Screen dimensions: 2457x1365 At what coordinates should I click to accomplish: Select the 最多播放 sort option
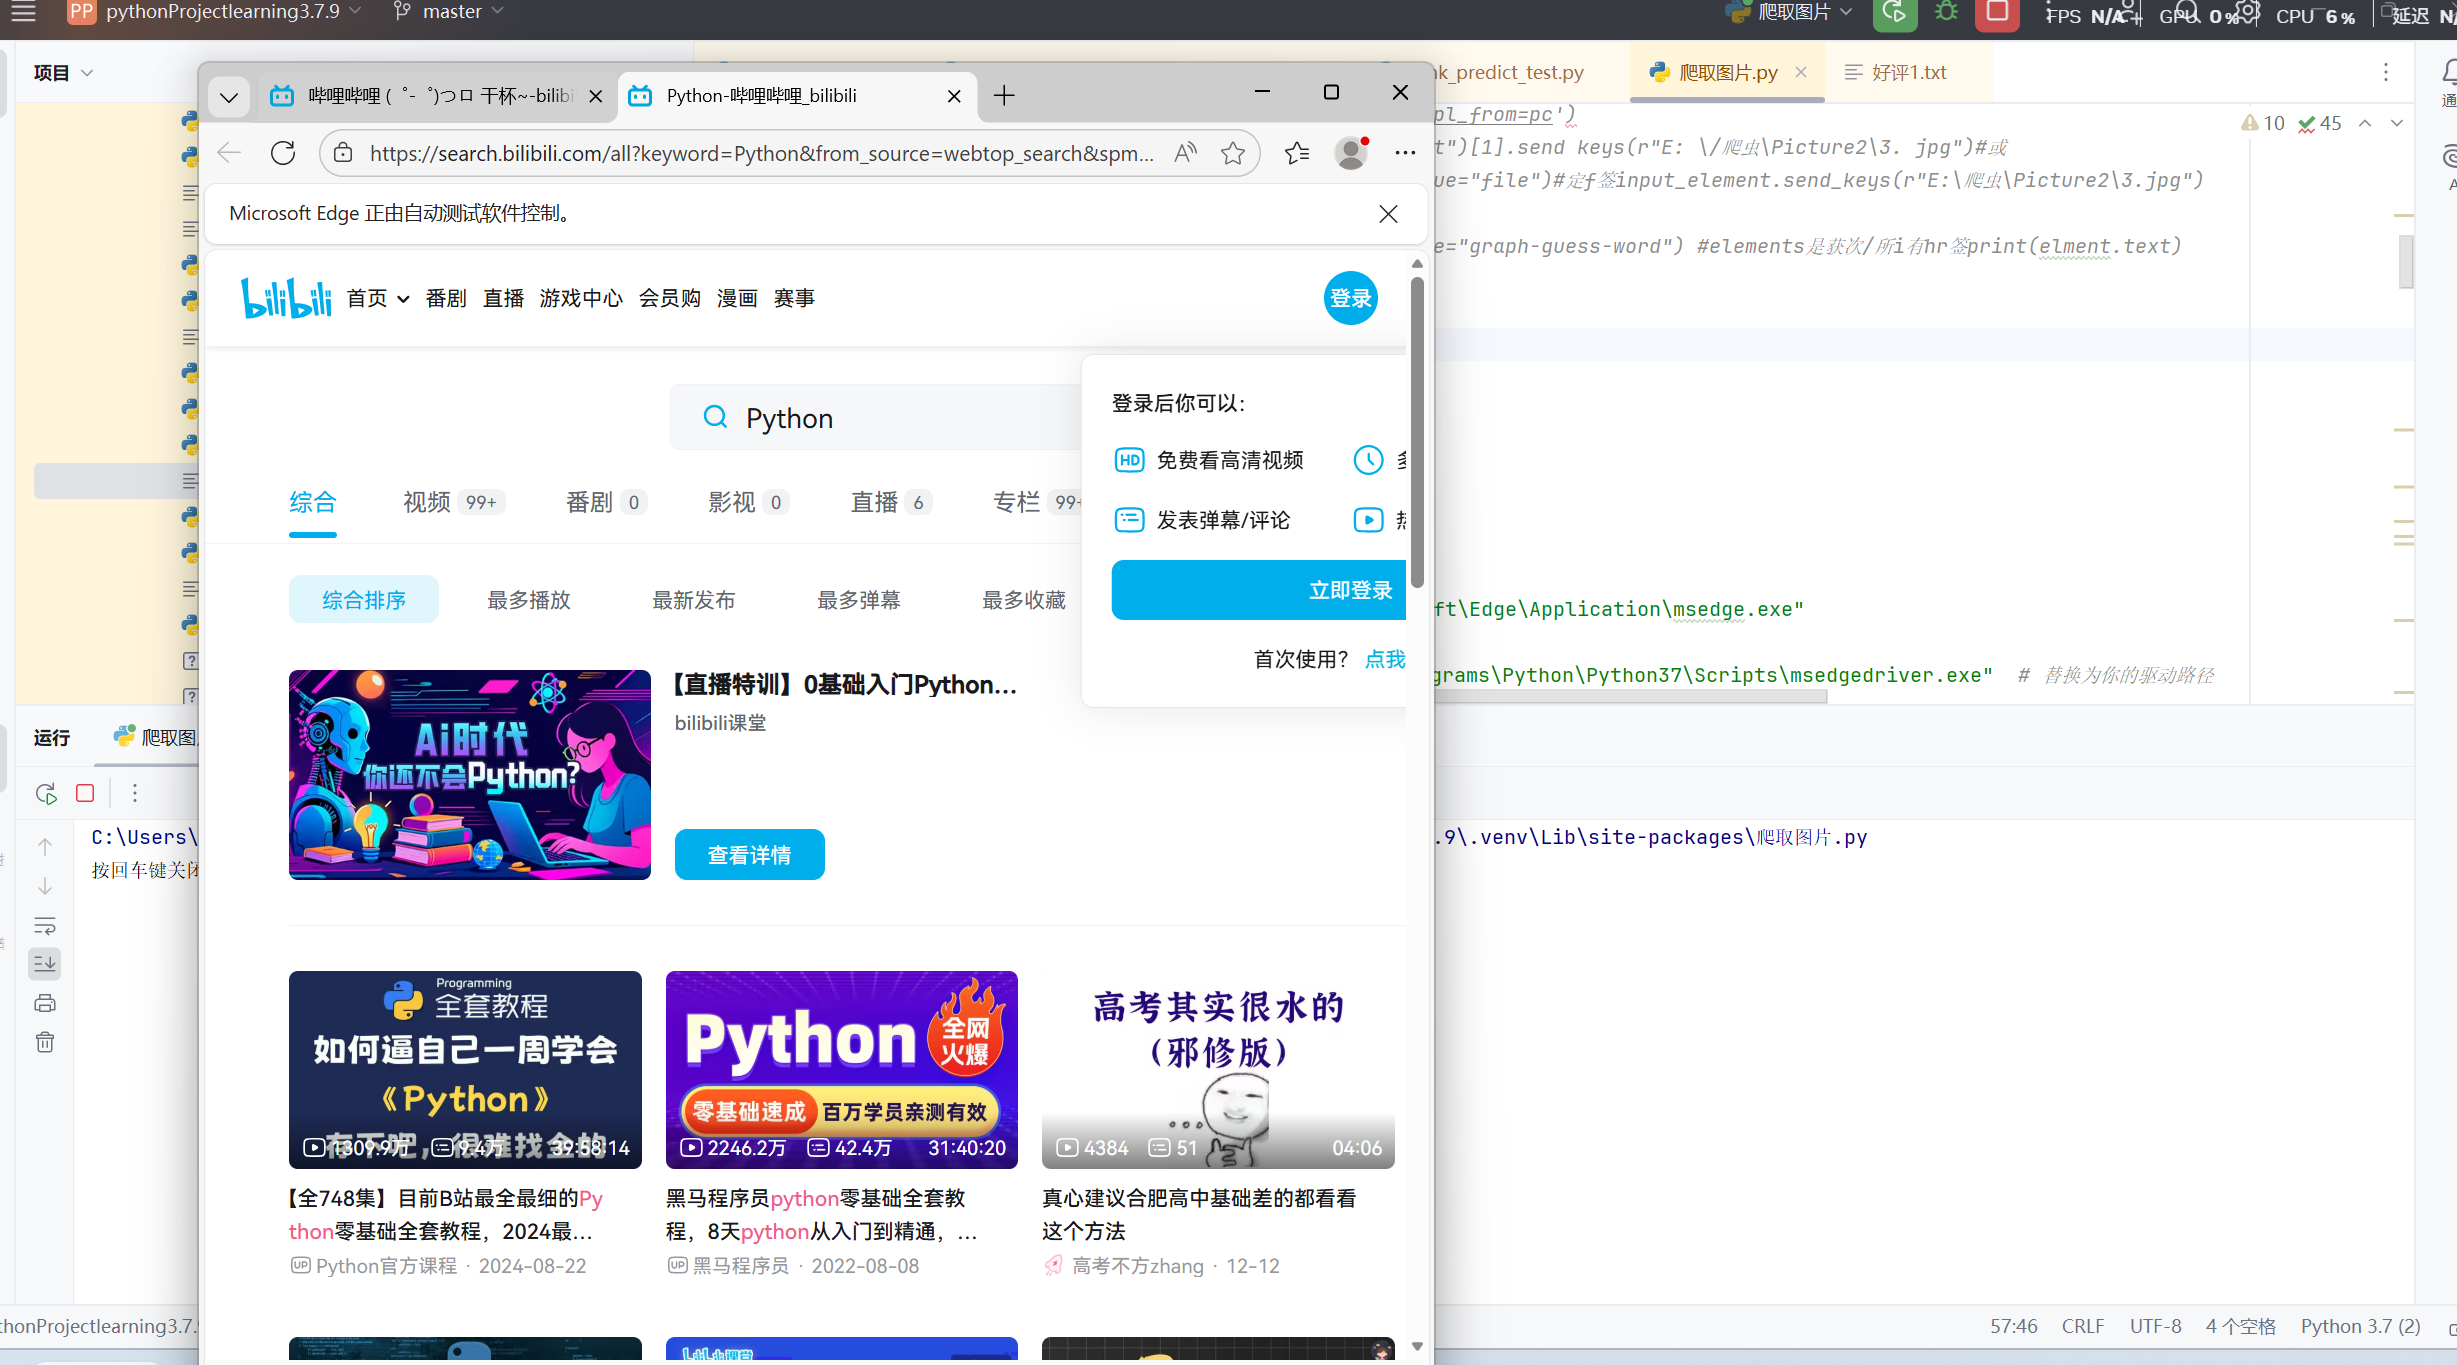pyautogui.click(x=528, y=600)
